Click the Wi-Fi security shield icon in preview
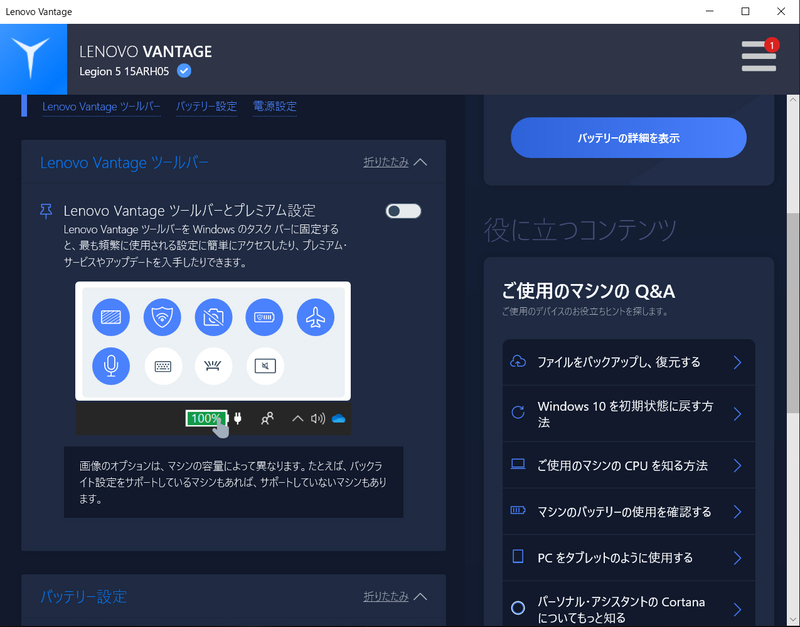Viewport: 800px width, 627px height. point(162,317)
